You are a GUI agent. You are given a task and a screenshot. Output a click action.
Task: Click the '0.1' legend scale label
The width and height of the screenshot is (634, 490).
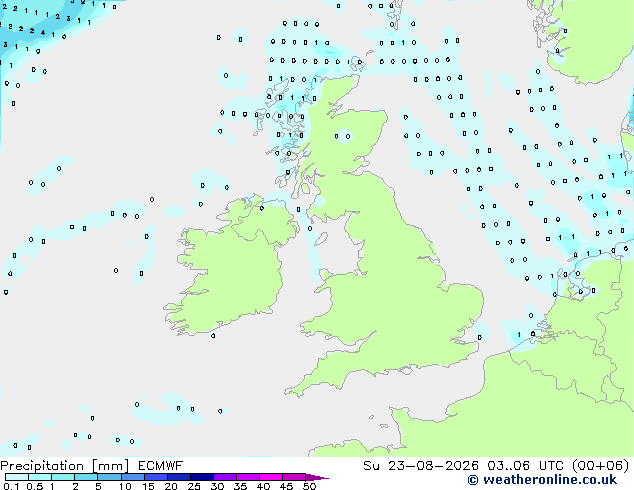tap(11, 486)
